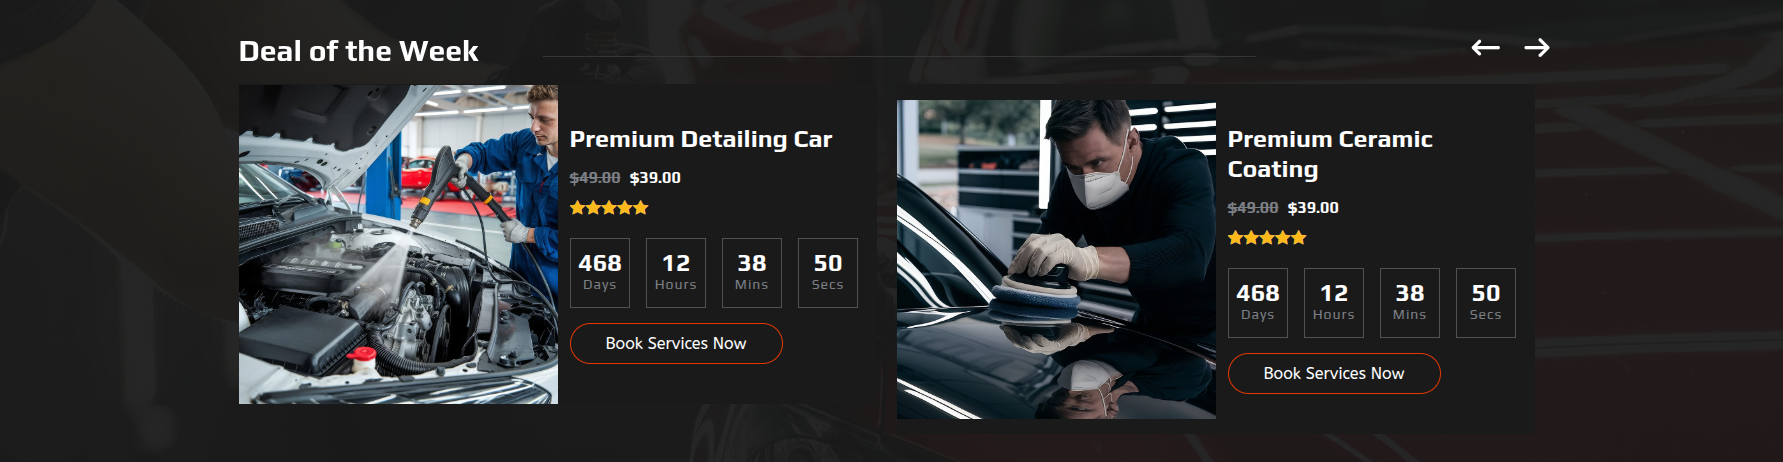Screen dimensions: 1783x462
Task: Click 12 Hours counter on Ceramic deal
Action: click(x=1334, y=303)
